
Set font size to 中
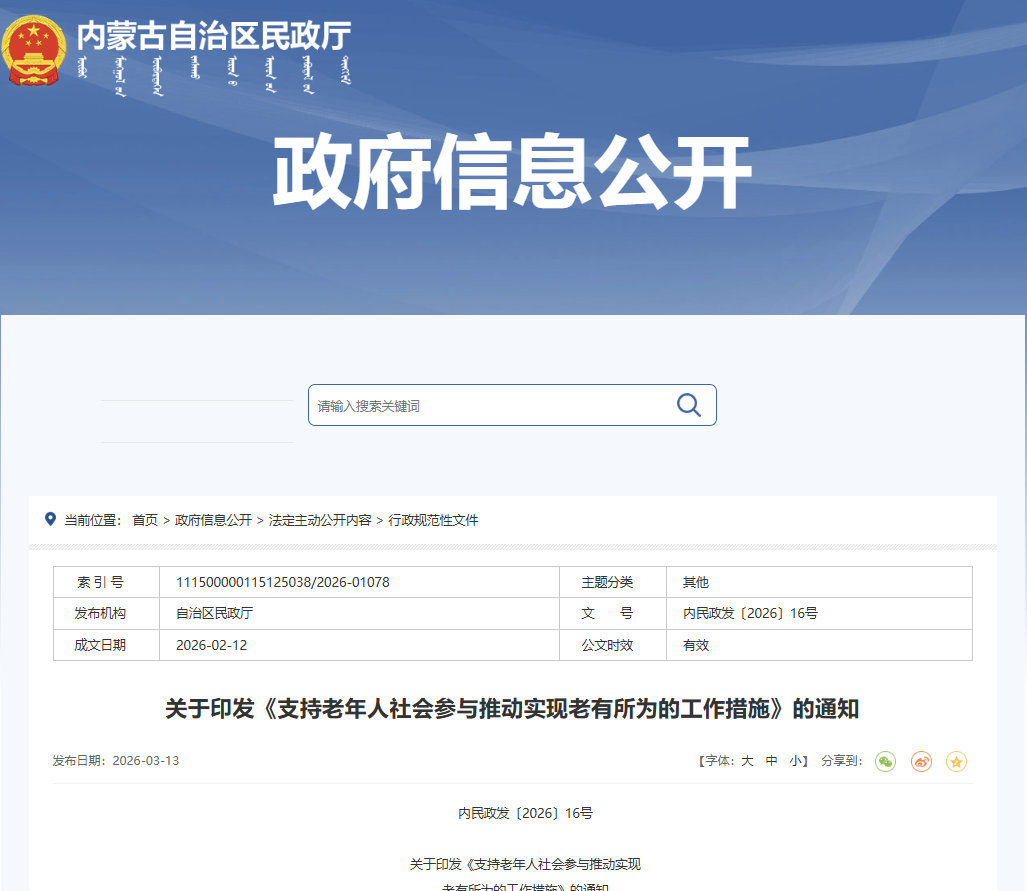pos(771,761)
